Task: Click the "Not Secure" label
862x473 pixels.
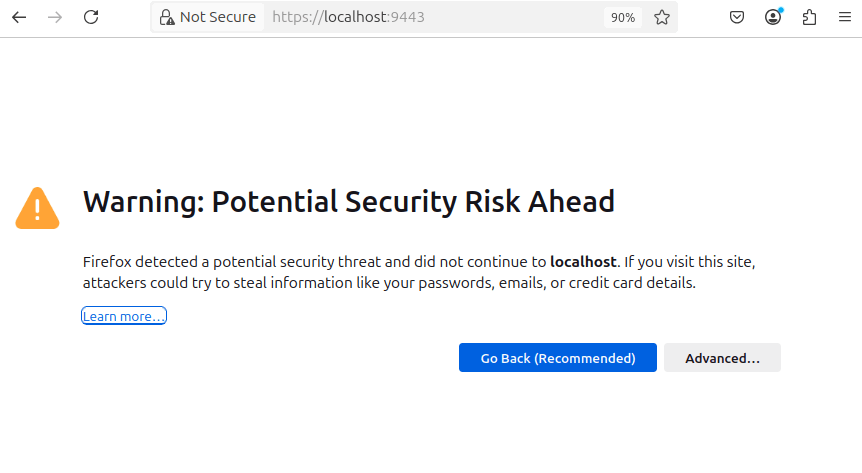Action: (x=218, y=17)
